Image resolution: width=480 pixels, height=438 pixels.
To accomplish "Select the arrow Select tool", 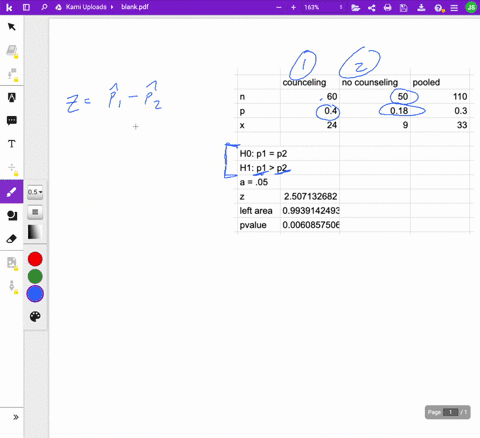I will click(x=12, y=27).
